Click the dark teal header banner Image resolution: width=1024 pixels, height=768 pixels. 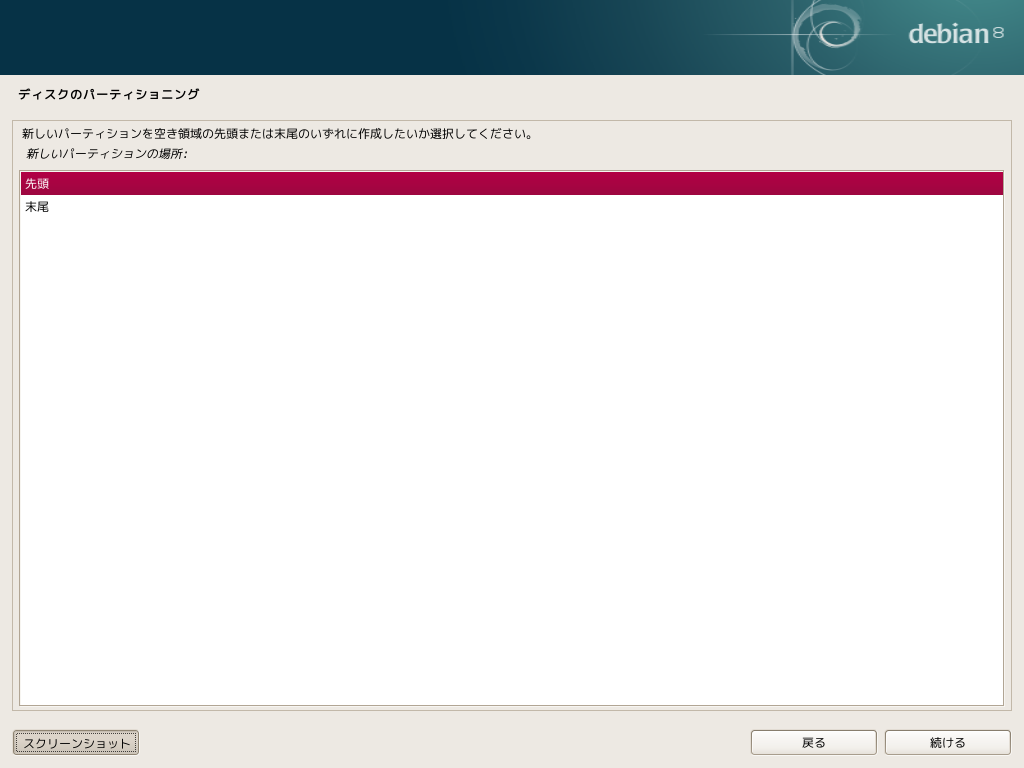click(400, 35)
